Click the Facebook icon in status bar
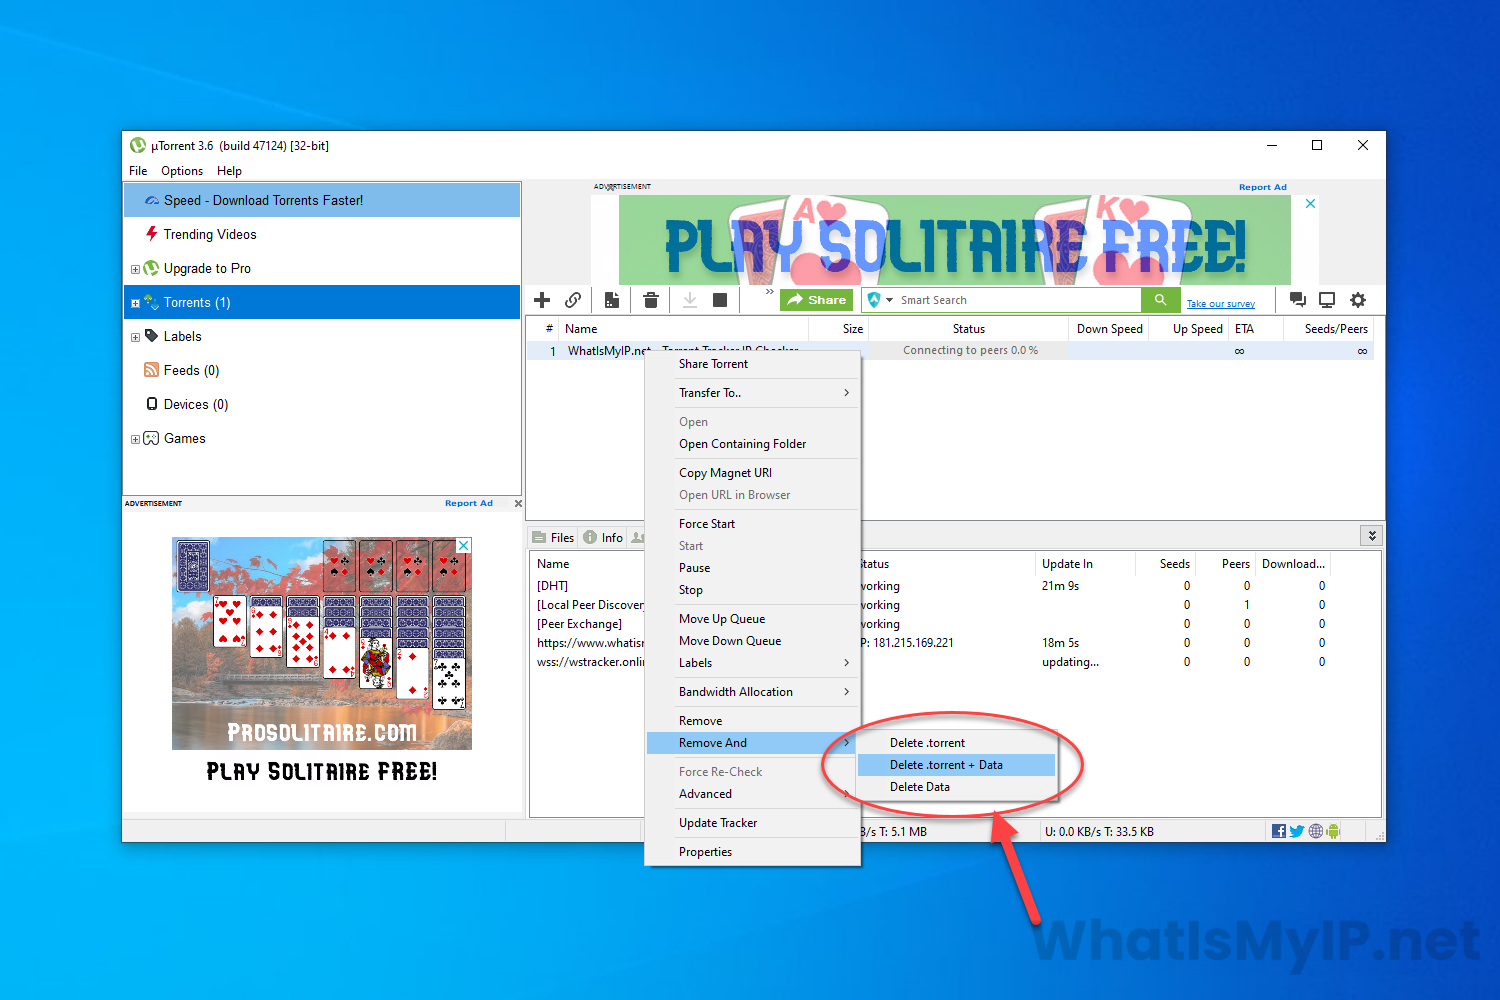Viewport: 1500px width, 1000px height. [x=1279, y=831]
